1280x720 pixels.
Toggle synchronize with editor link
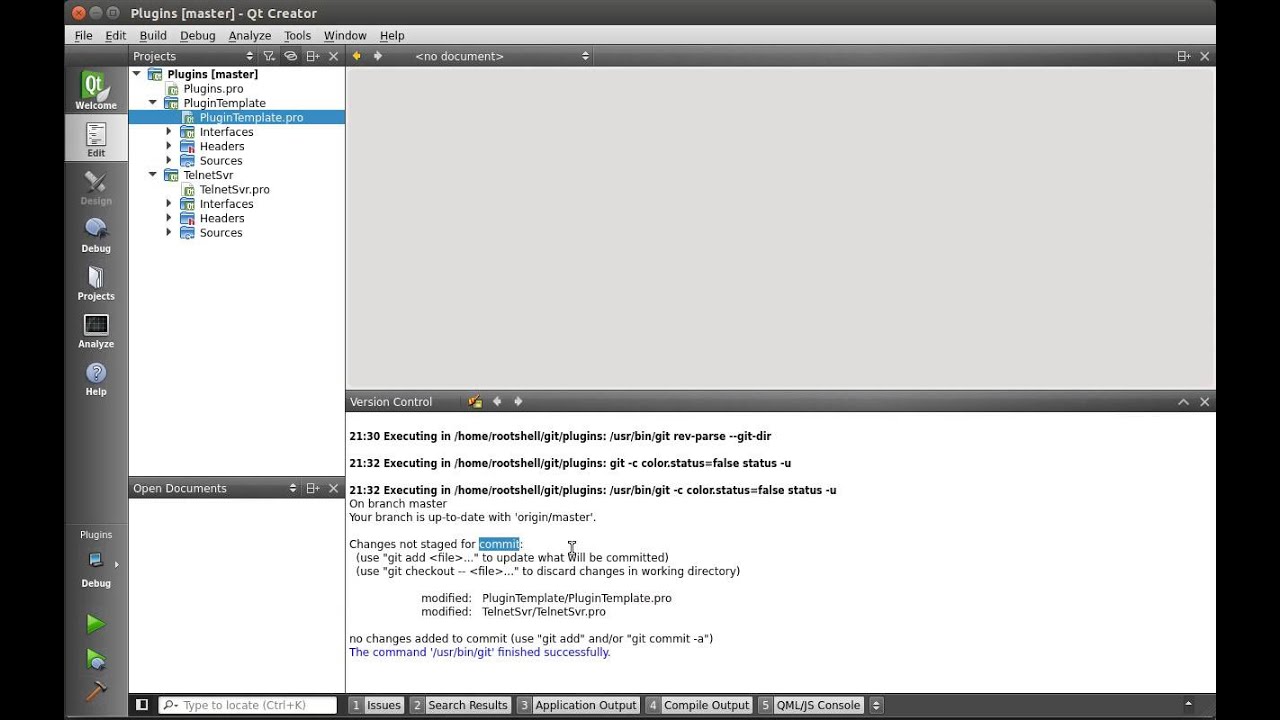(x=290, y=56)
